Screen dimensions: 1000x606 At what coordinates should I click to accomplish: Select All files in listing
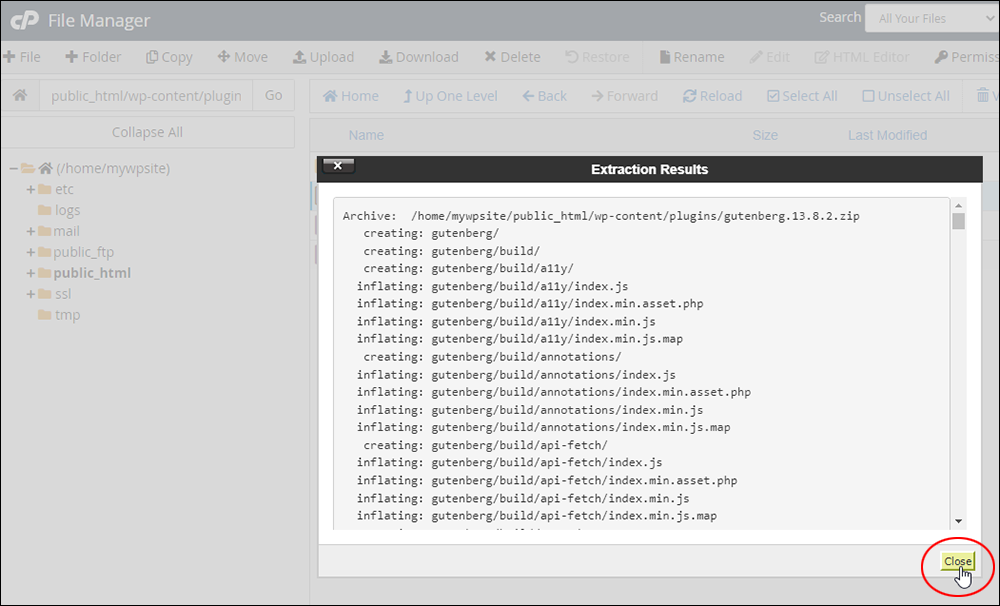[x=802, y=96]
